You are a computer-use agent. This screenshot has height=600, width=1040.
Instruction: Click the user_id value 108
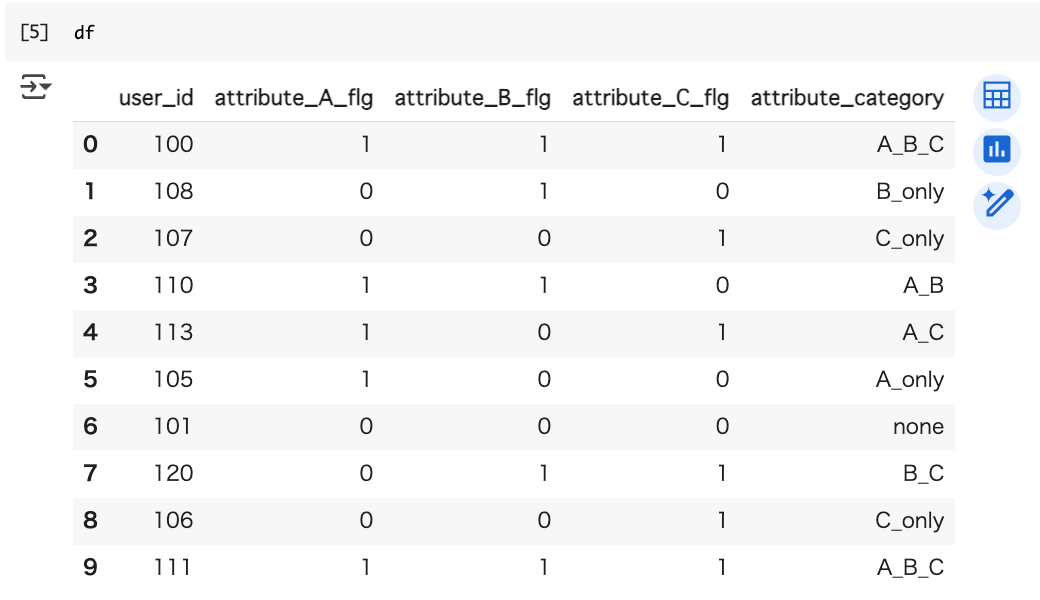[x=173, y=192]
